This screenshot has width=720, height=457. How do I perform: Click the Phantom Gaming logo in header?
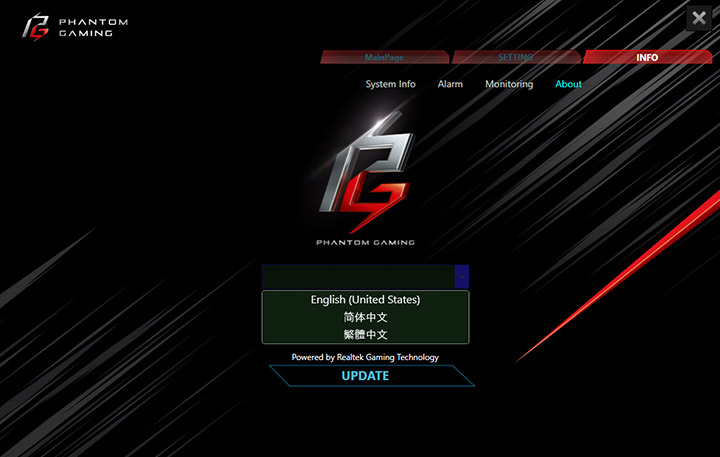coord(75,27)
